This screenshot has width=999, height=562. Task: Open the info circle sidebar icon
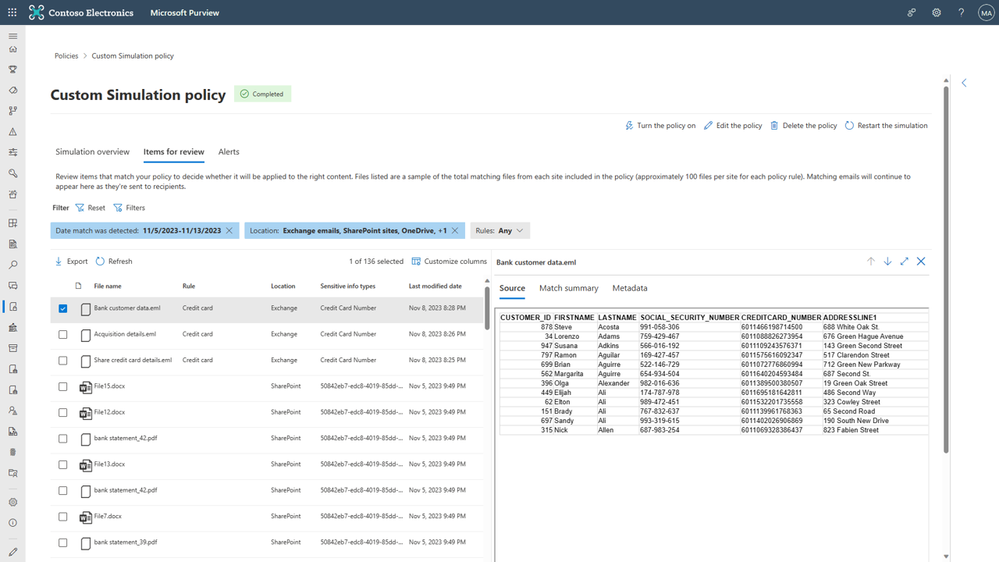[x=13, y=522]
